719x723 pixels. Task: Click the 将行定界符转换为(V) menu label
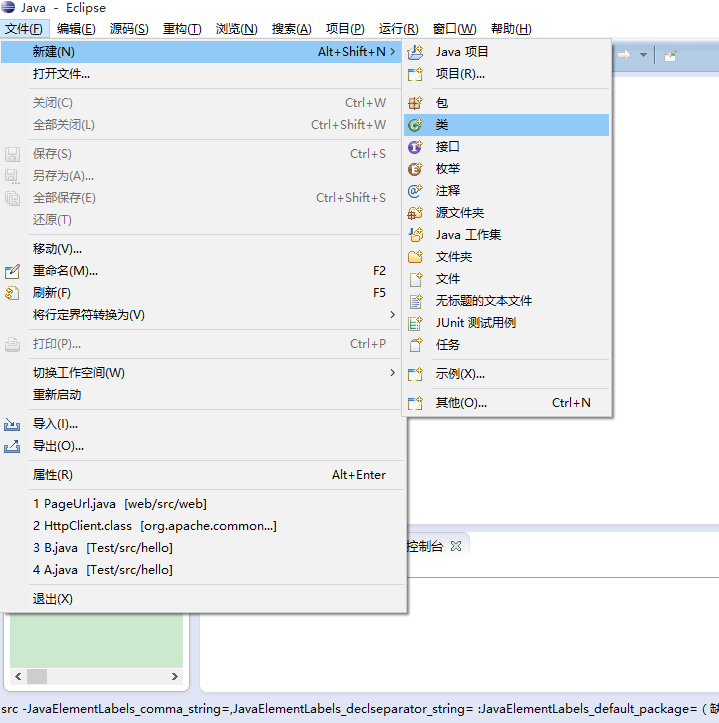tap(89, 315)
